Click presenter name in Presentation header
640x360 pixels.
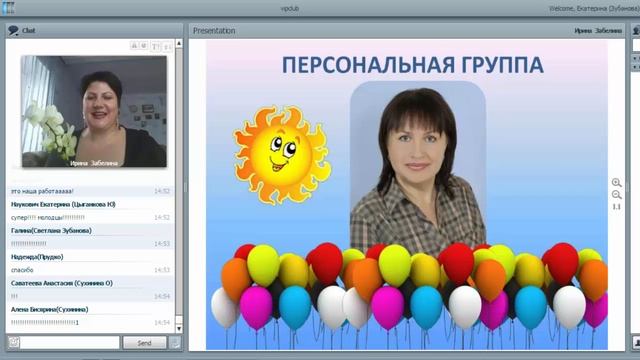598,31
